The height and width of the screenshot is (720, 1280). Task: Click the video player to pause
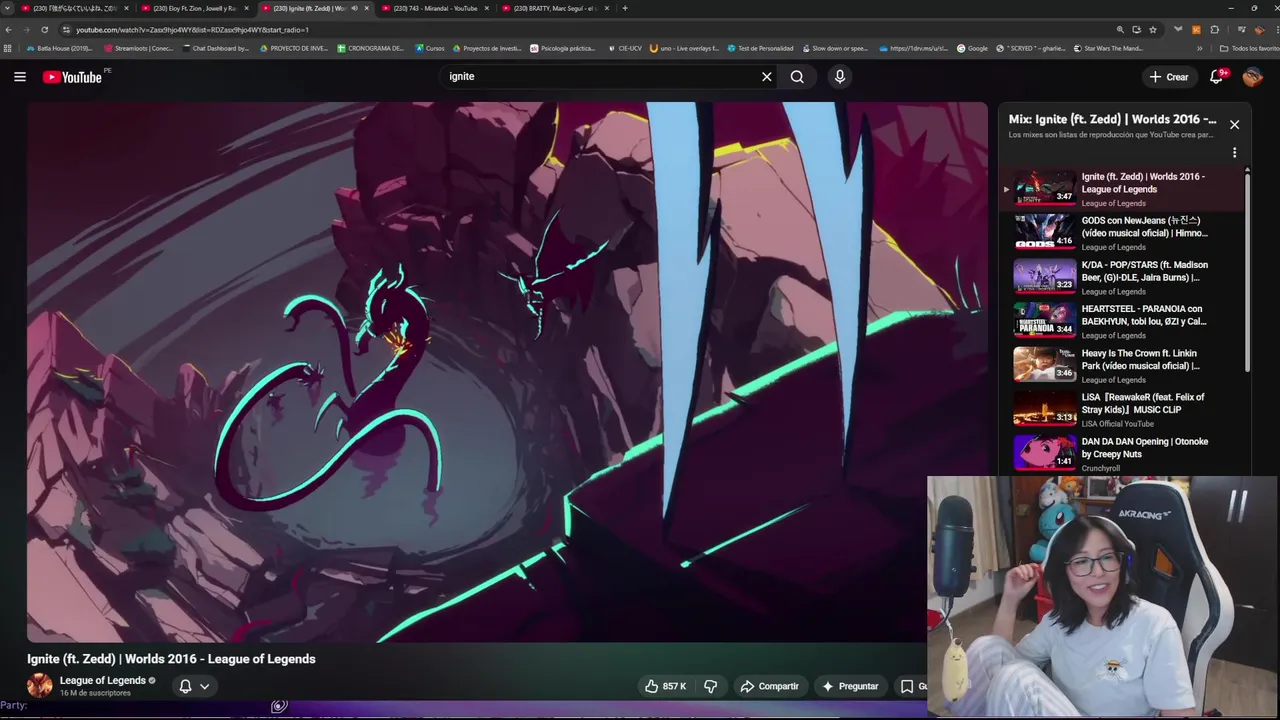point(507,371)
